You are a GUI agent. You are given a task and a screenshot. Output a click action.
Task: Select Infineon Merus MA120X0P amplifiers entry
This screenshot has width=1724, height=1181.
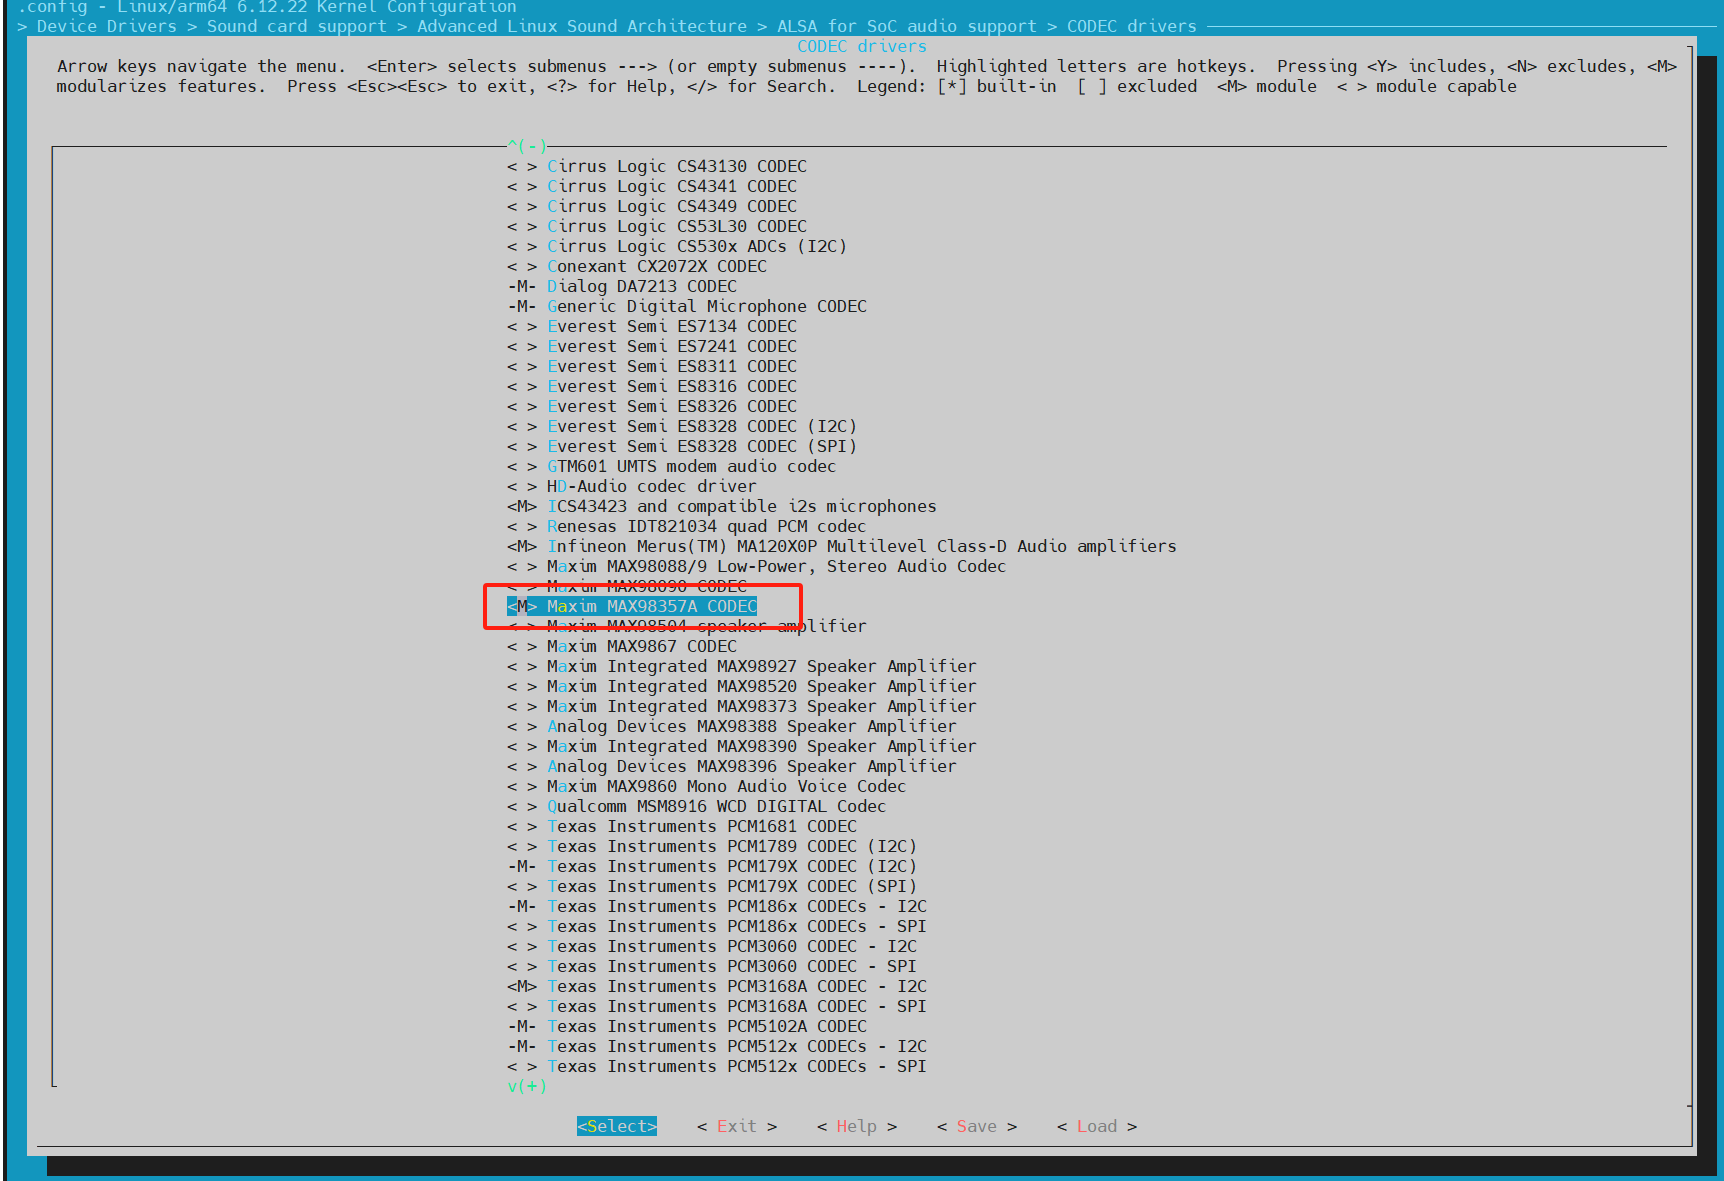click(x=842, y=546)
